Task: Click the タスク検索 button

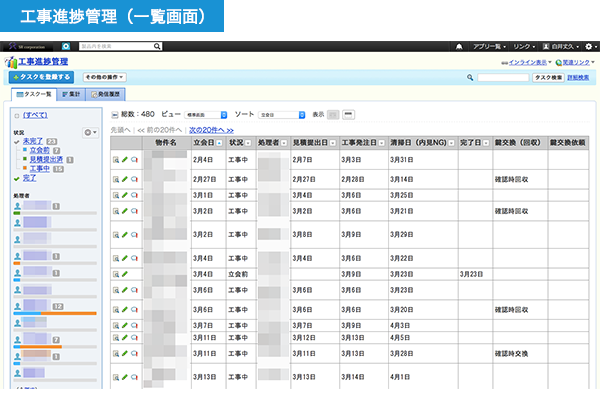Action: (x=548, y=78)
